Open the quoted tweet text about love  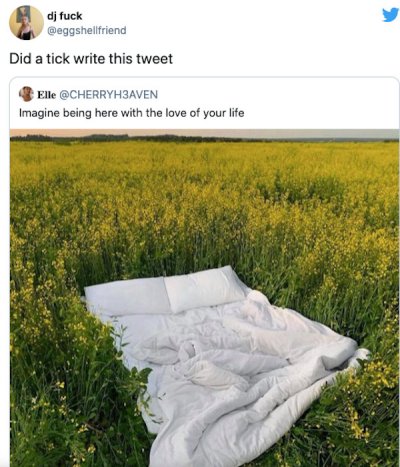[132, 113]
